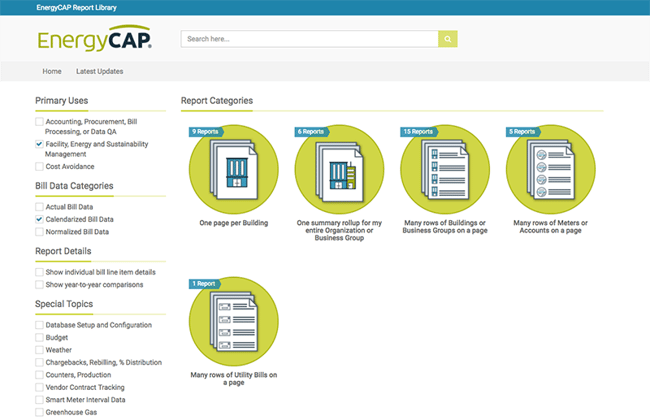
Task: Click into the Search here field
Action: (309, 39)
